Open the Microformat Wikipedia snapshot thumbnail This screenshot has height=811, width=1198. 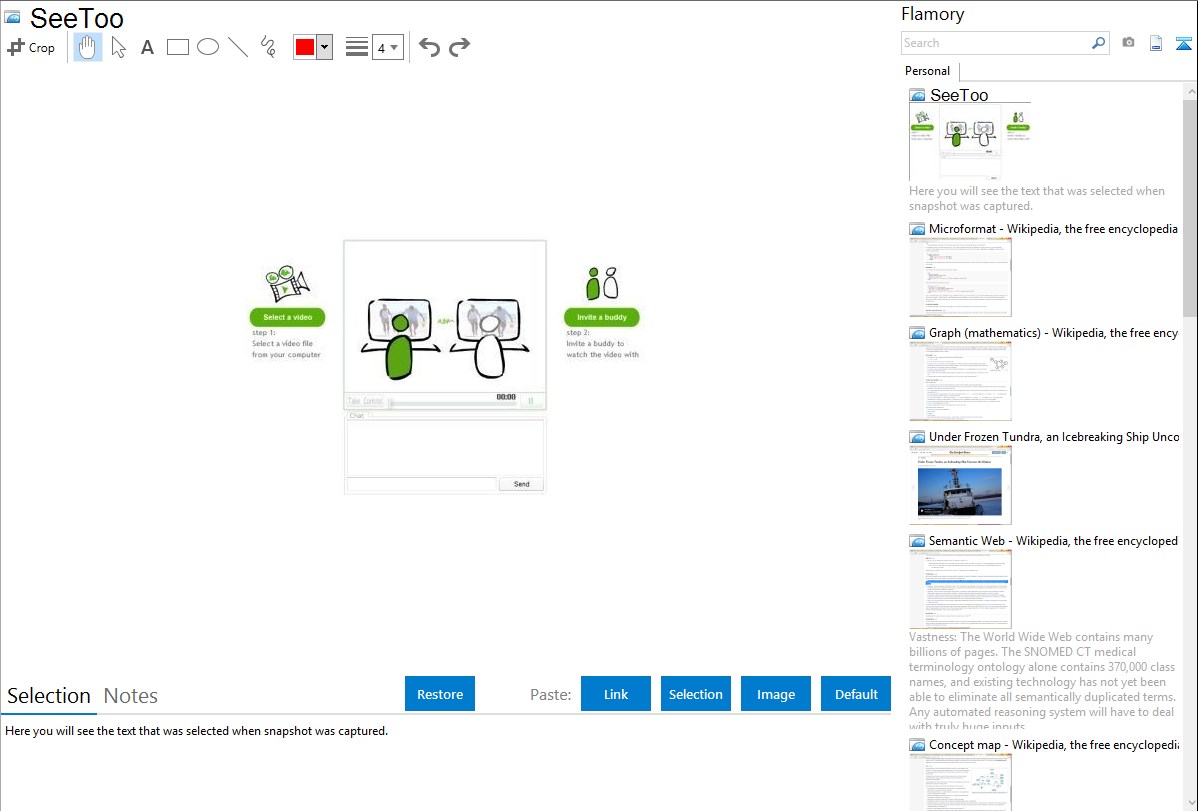click(x=960, y=277)
